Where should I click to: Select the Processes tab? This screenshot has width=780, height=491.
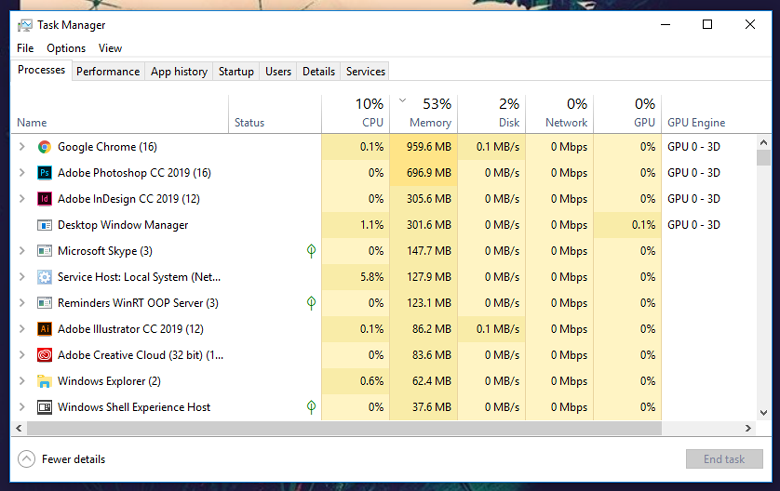coord(41,70)
